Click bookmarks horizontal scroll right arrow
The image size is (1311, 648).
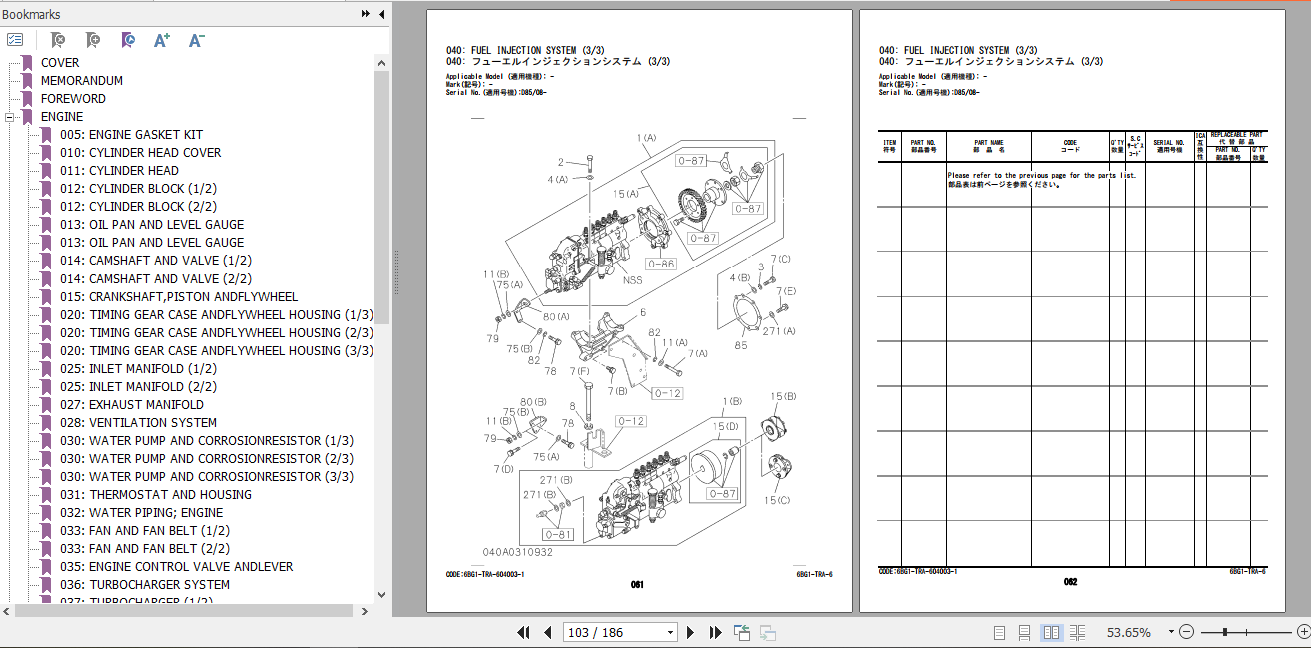pos(367,611)
